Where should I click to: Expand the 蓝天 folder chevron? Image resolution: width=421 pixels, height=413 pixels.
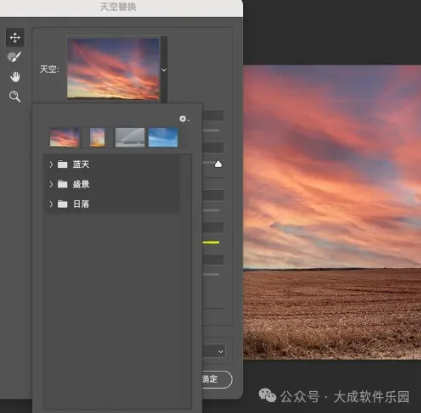click(51, 164)
